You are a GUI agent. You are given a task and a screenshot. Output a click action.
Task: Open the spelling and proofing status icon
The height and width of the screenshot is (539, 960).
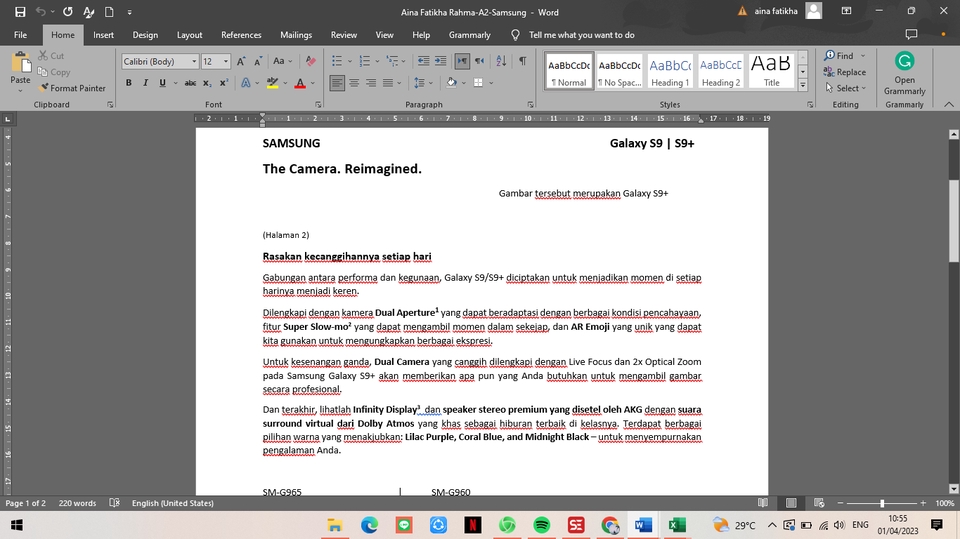tap(114, 503)
